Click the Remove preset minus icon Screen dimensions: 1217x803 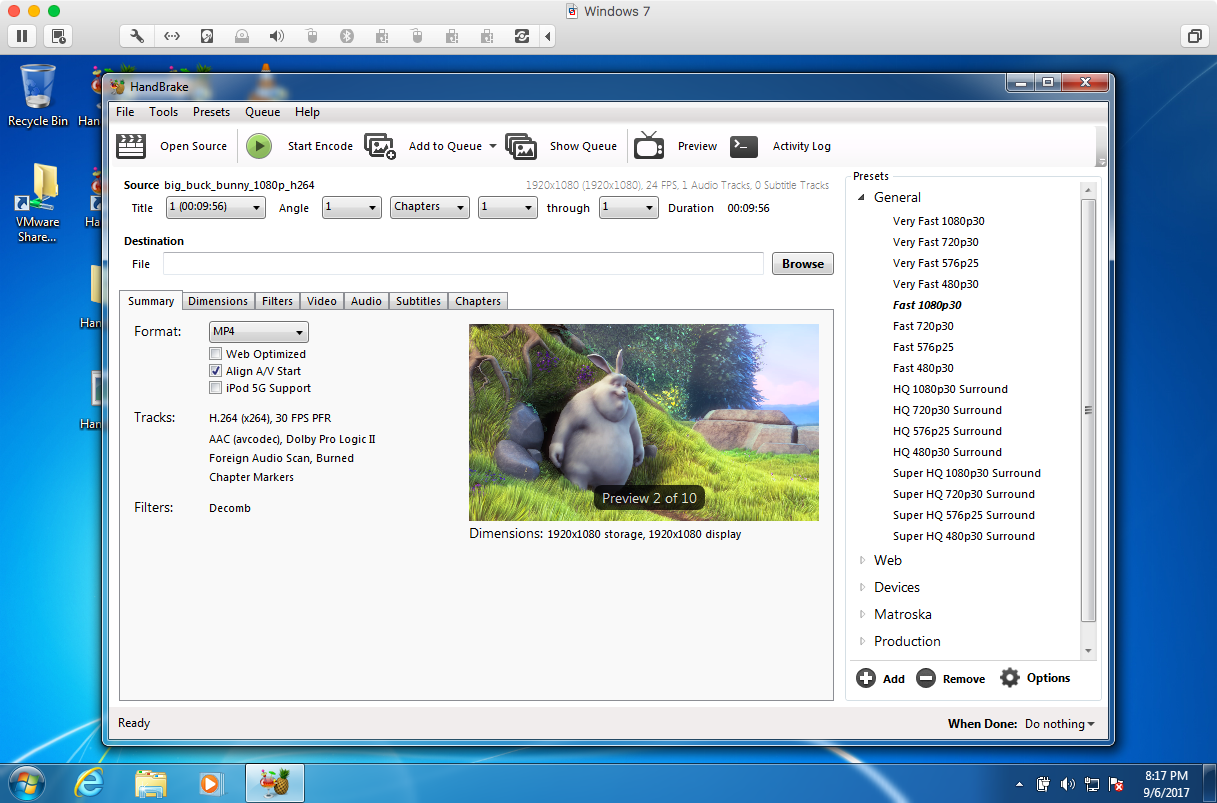(x=926, y=678)
